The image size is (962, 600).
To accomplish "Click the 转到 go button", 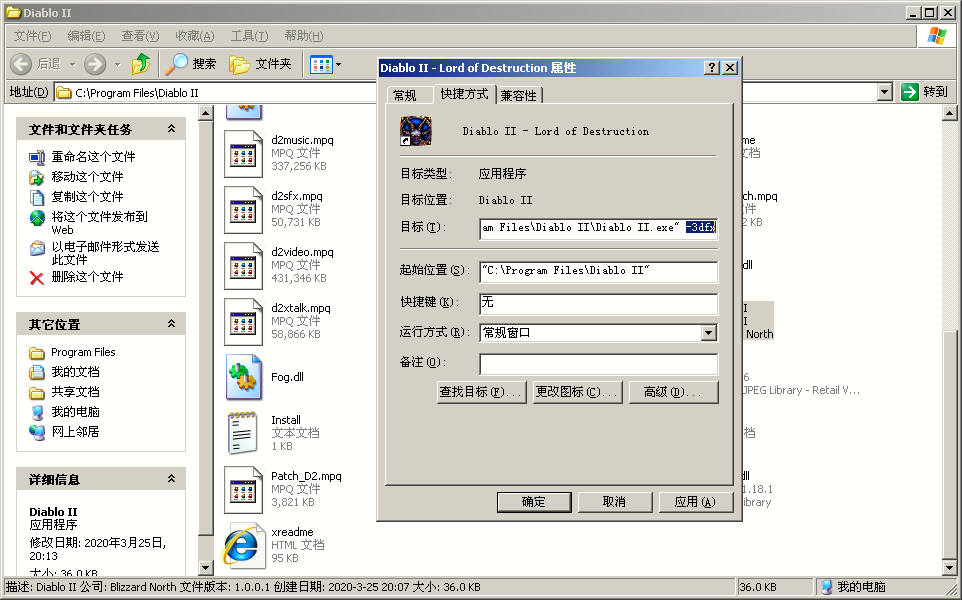I will pyautogui.click(x=925, y=92).
